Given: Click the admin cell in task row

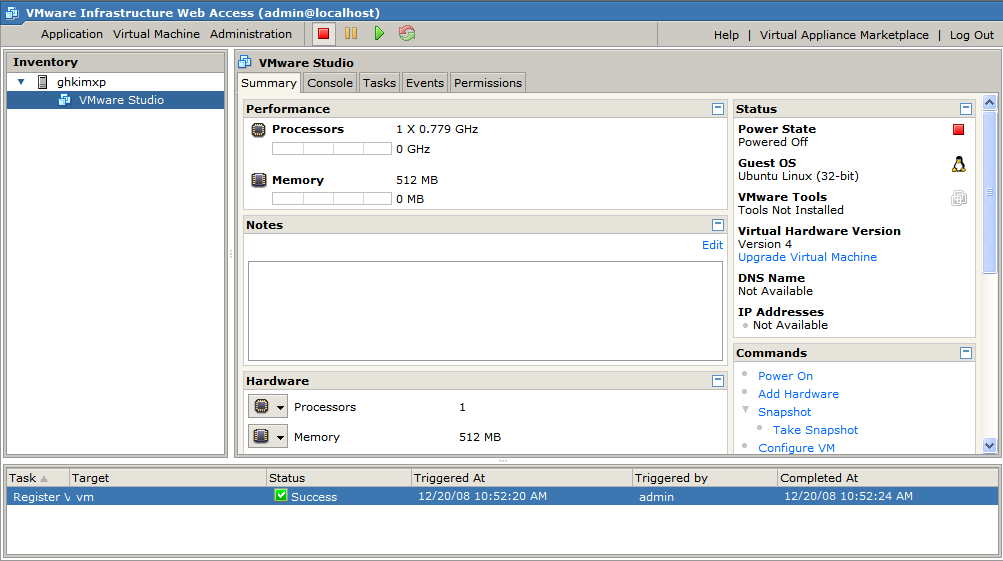Looking at the screenshot, I should pyautogui.click(x=656, y=497).
